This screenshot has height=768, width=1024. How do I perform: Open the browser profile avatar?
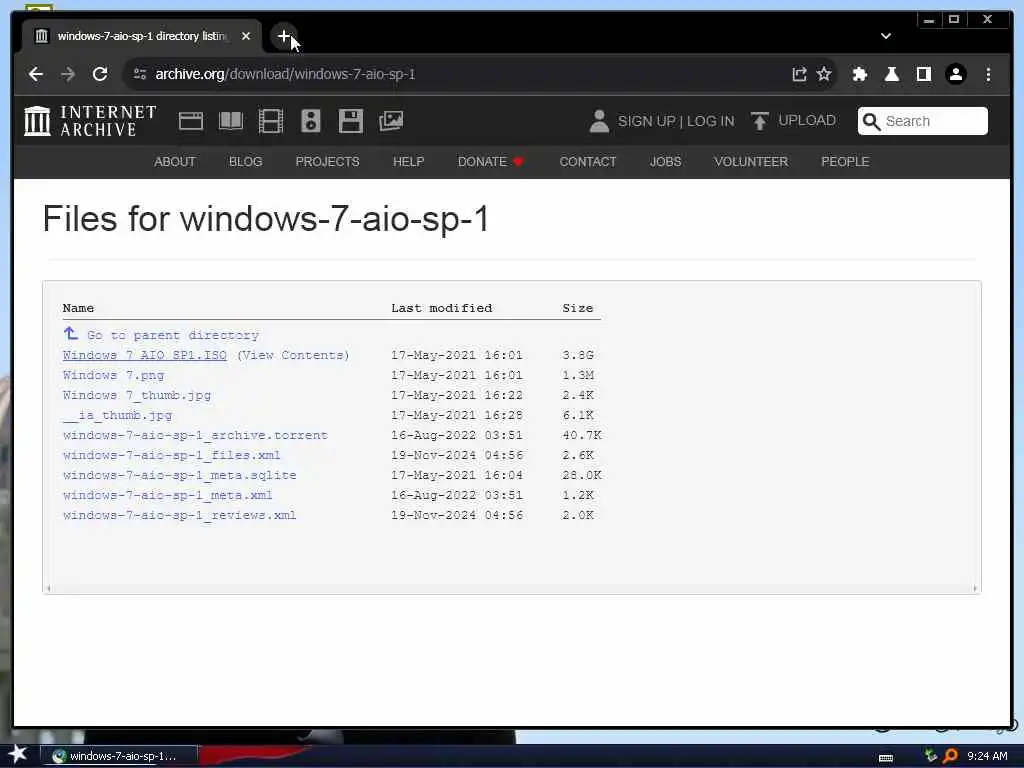pyautogui.click(x=955, y=74)
